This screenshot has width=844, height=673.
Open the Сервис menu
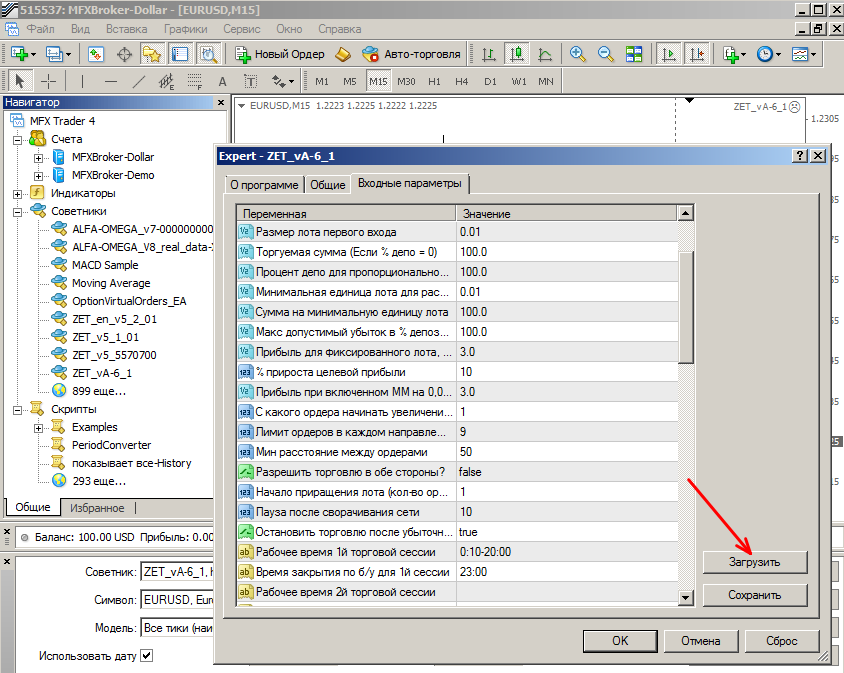coord(242,29)
